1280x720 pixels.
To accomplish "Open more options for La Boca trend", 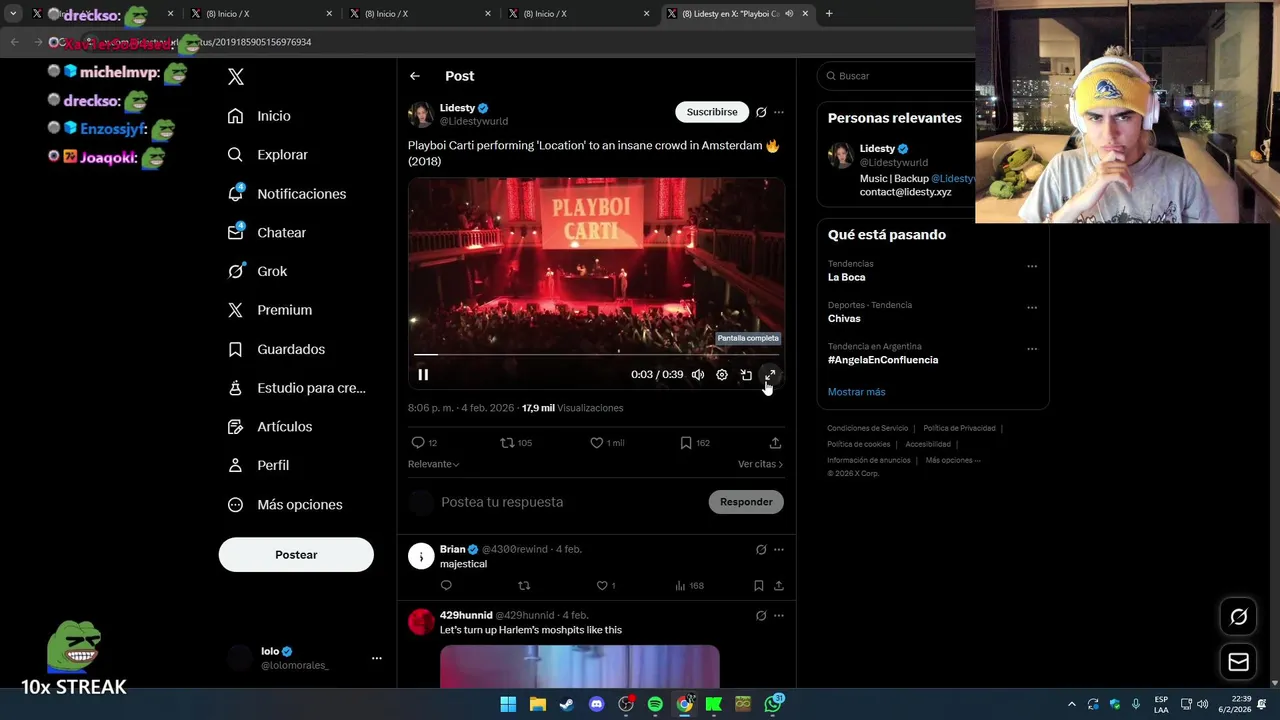I will coord(1032,266).
